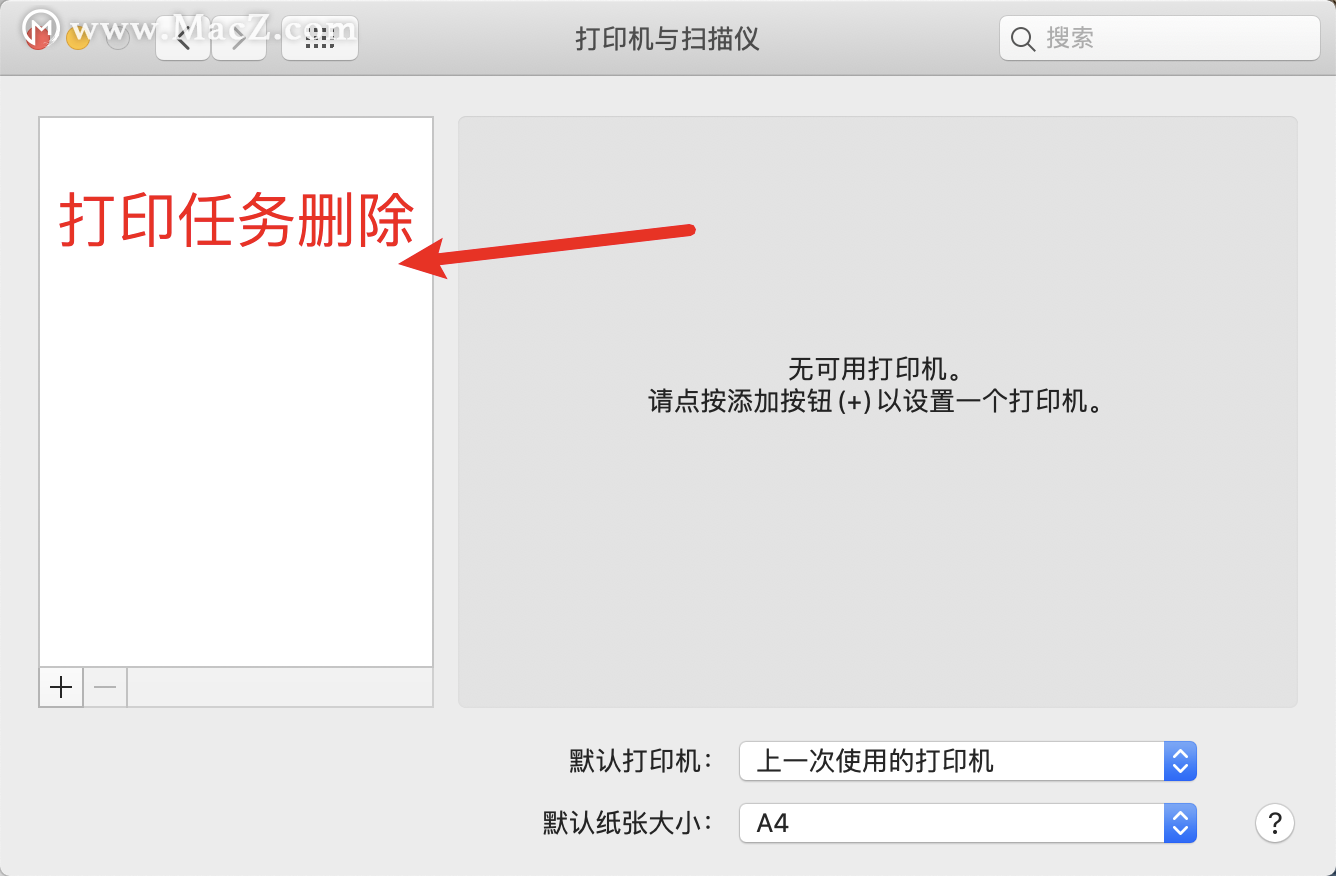Screen dimensions: 1336x876
Task: Click the red 打印任务删除 annotation text
Action: pos(237,220)
